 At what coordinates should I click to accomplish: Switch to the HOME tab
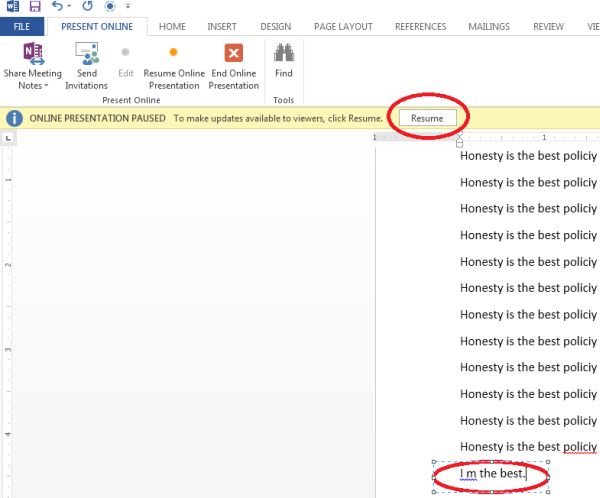(x=172, y=26)
